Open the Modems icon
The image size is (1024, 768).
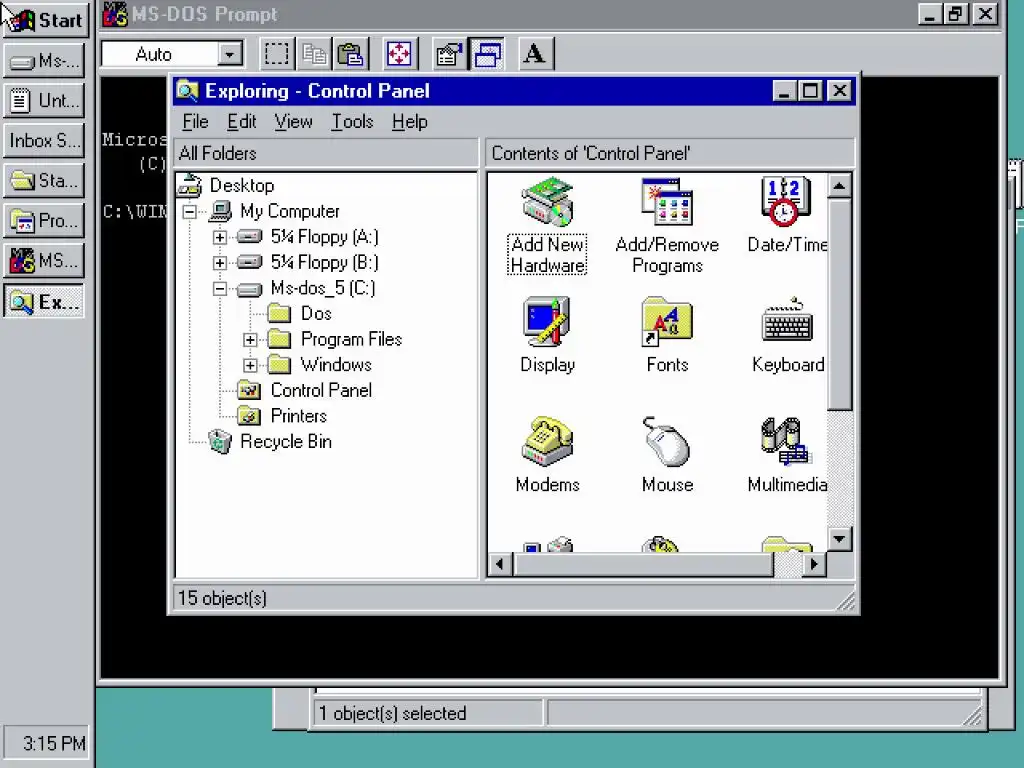coord(547,455)
